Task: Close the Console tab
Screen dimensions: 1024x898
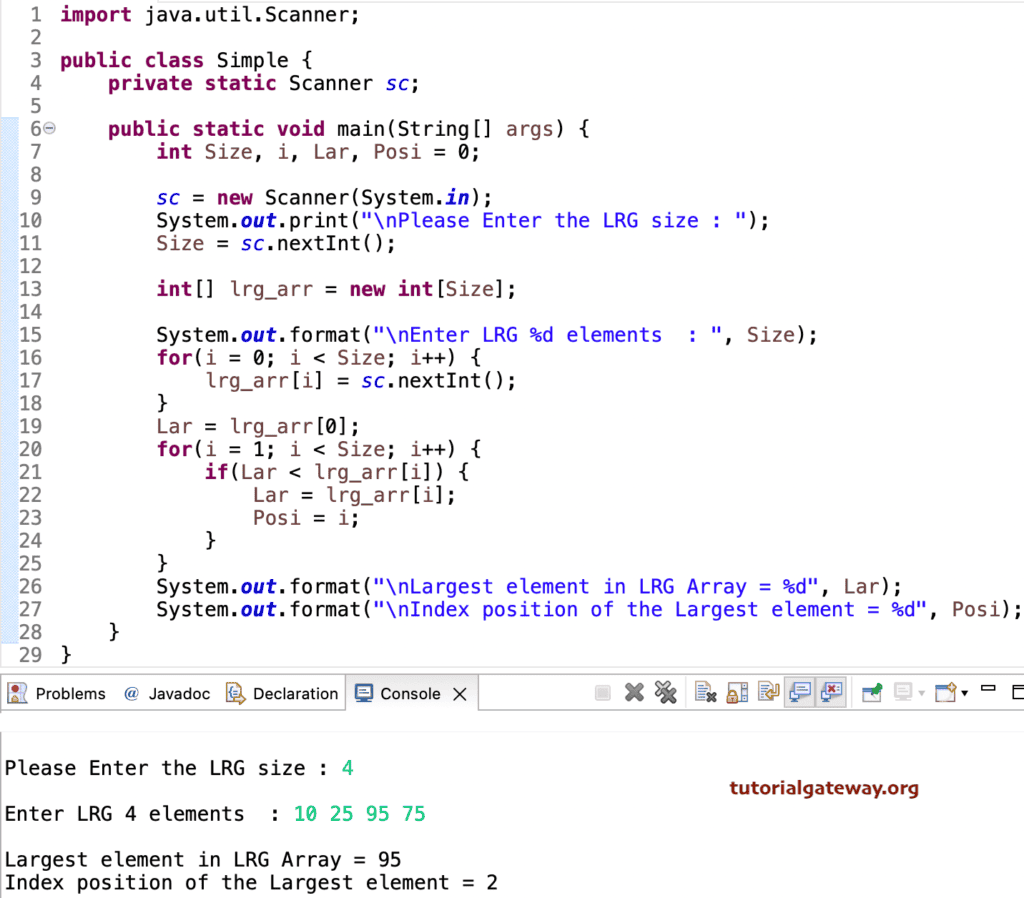Action: click(x=458, y=692)
